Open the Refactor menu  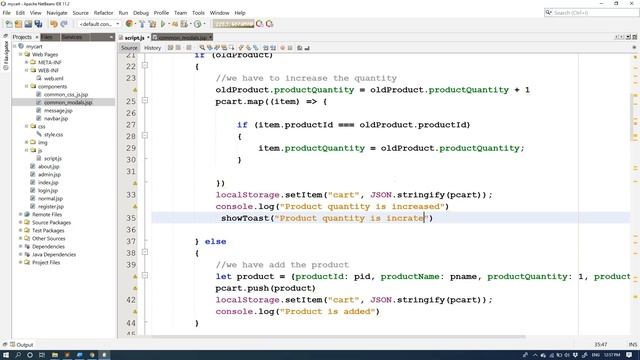tap(103, 13)
